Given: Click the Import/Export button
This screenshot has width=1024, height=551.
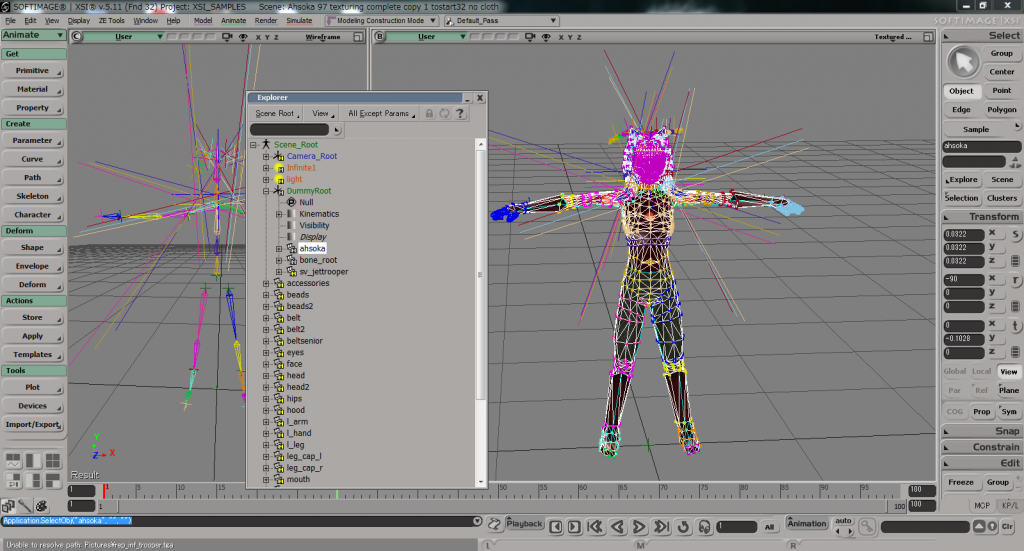Looking at the screenshot, I should pyautogui.click(x=33, y=424).
